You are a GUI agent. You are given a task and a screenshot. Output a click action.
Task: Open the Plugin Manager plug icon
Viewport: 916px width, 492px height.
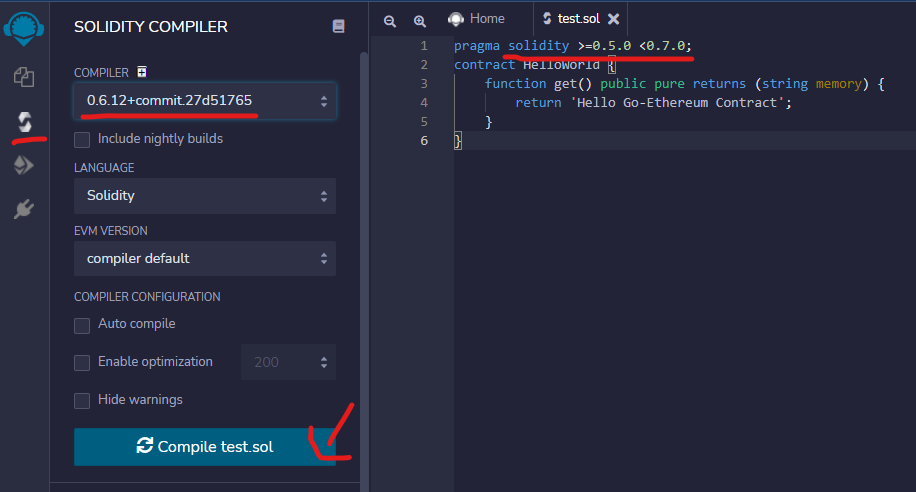24,209
